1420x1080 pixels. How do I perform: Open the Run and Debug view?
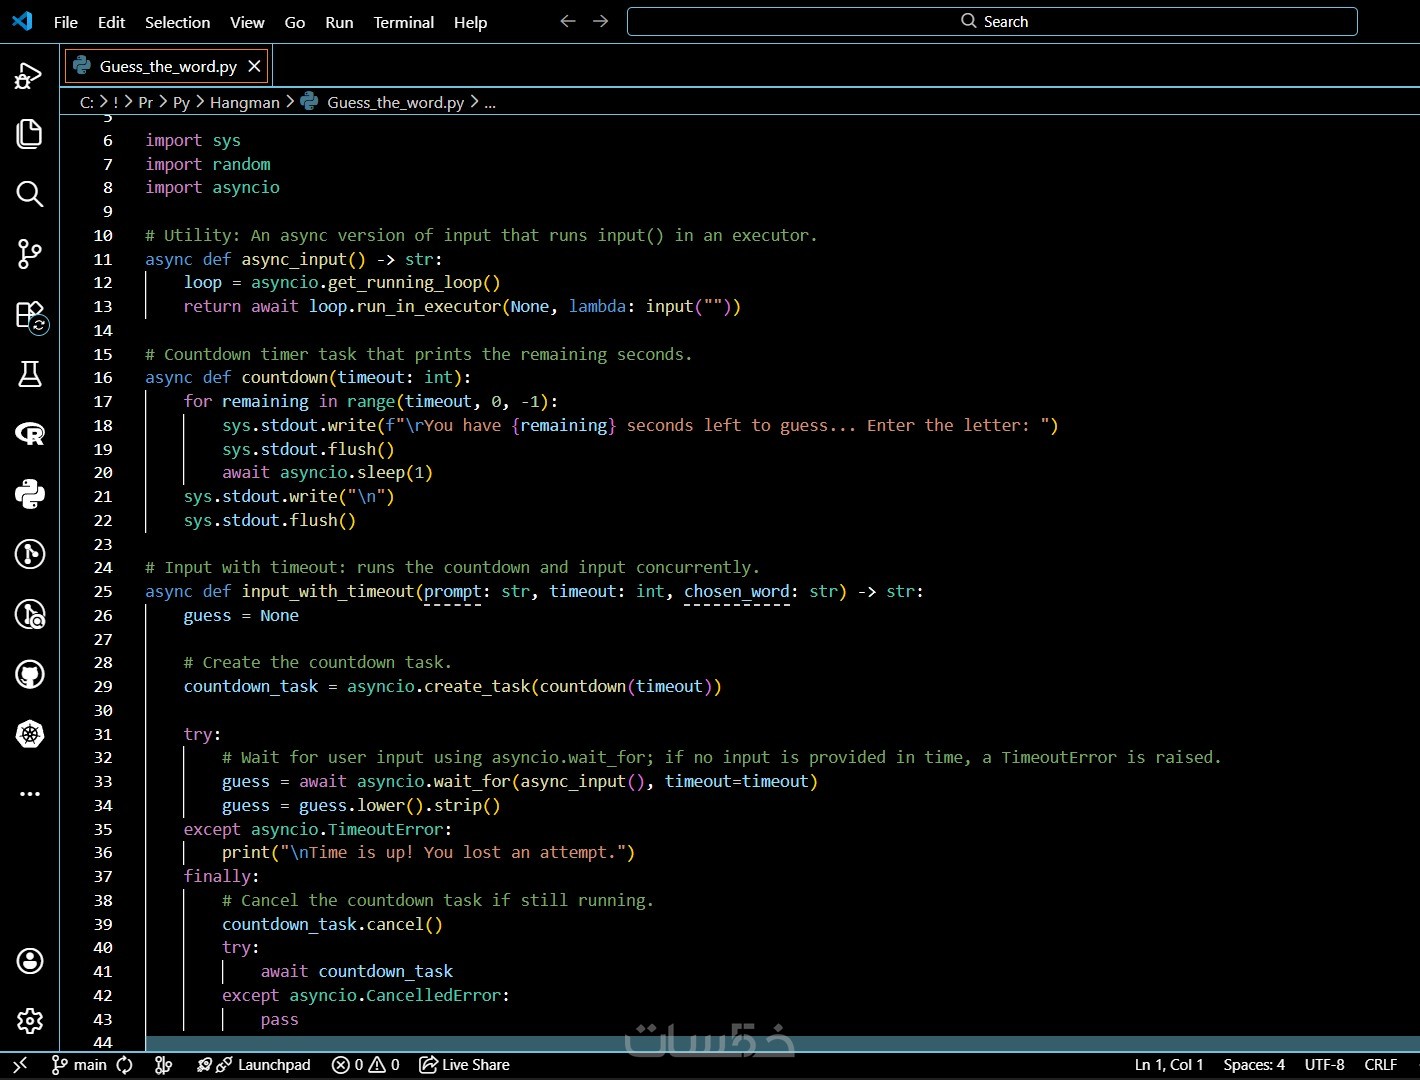coord(29,75)
